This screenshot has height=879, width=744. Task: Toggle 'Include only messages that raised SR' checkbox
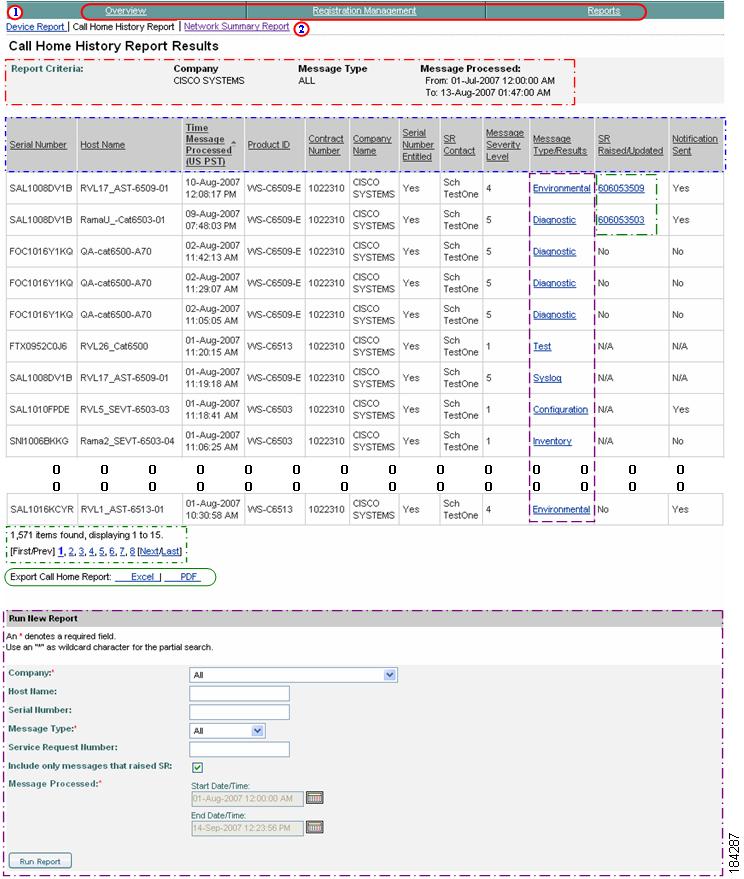pyautogui.click(x=197, y=767)
